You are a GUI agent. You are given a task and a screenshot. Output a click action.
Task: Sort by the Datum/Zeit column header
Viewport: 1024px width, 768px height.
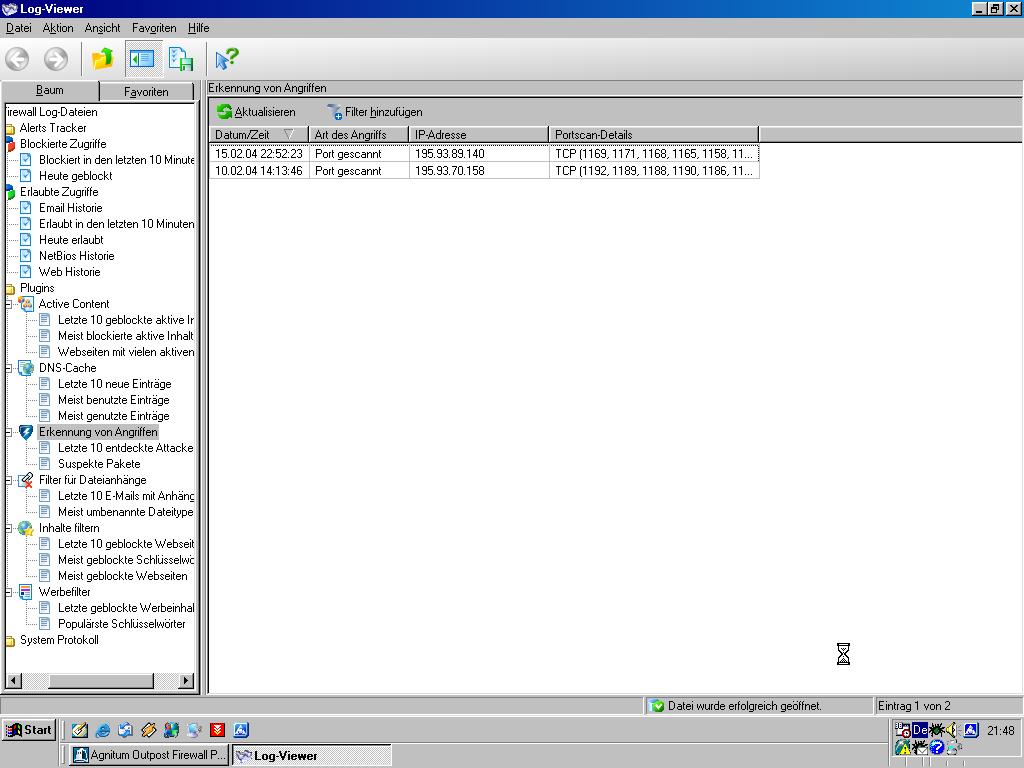259,135
